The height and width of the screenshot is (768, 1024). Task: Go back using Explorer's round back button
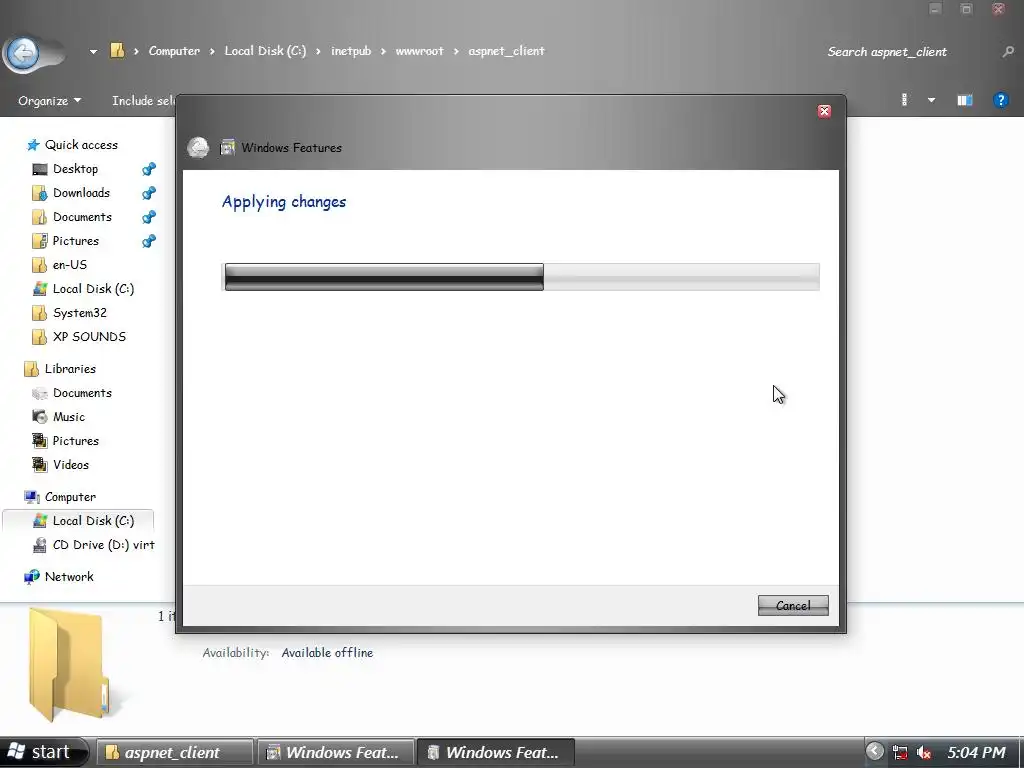click(x=25, y=53)
